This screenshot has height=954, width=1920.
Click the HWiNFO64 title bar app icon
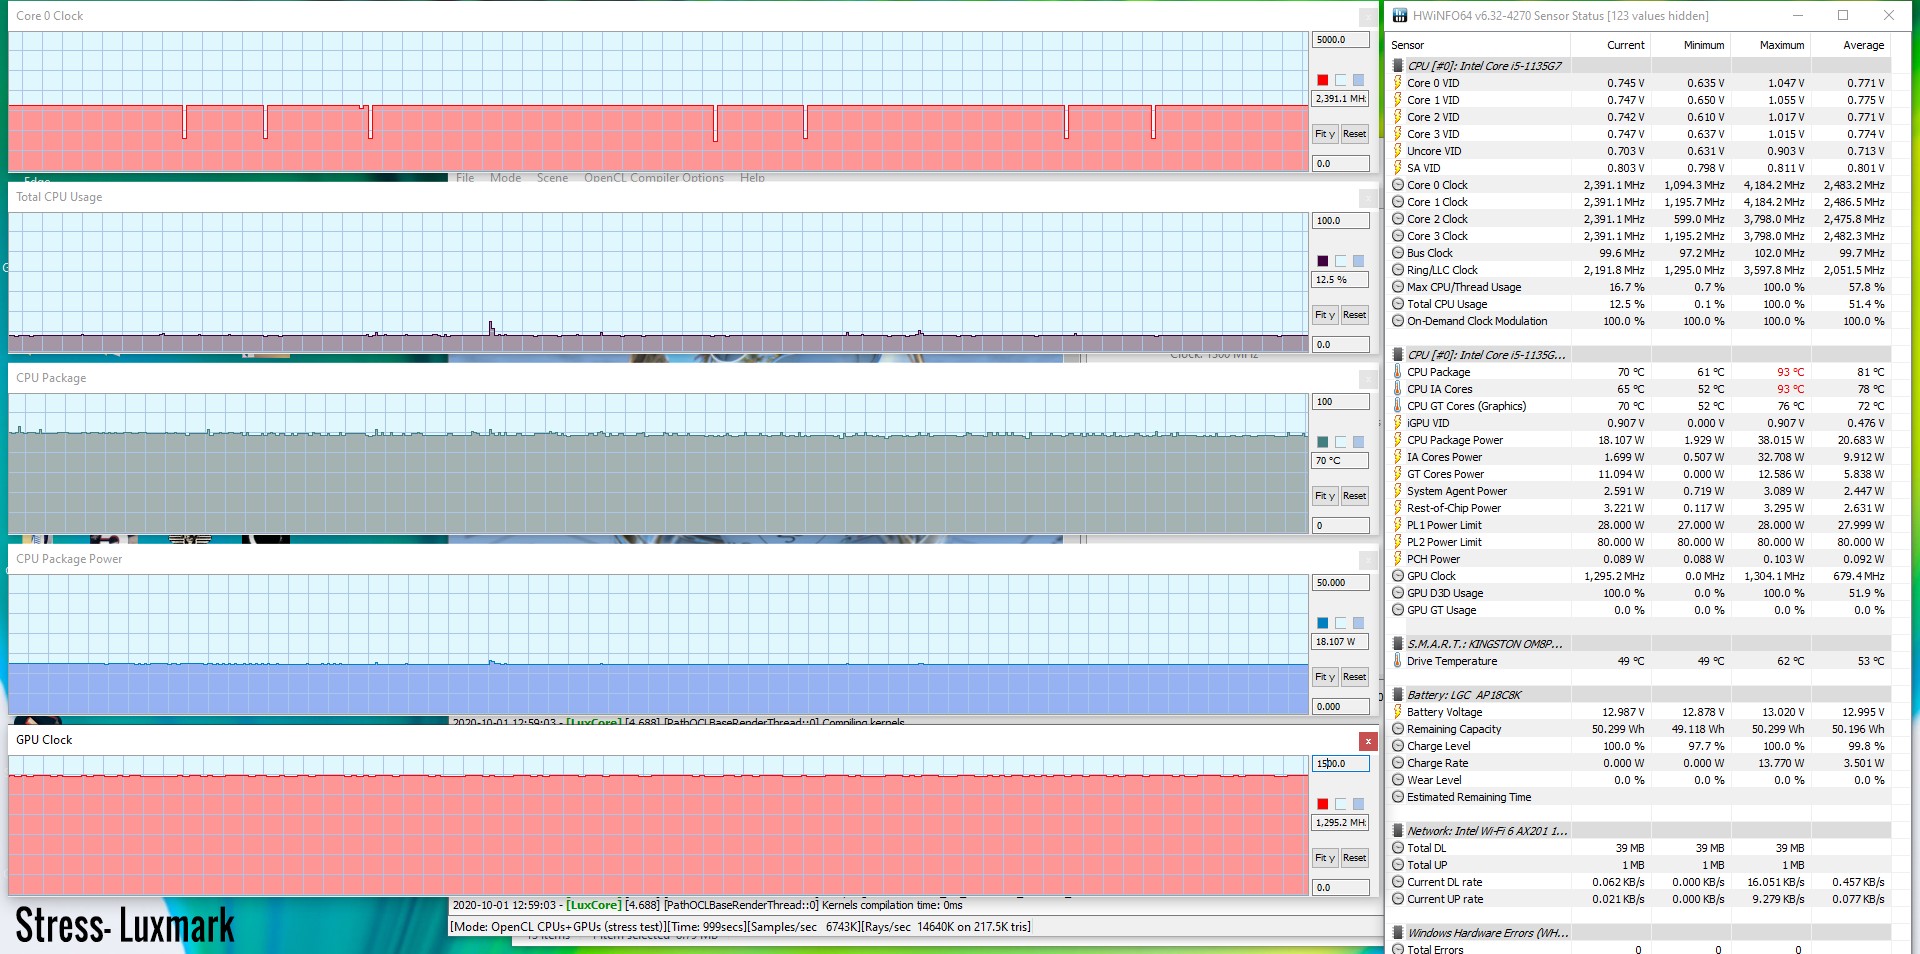(1400, 16)
